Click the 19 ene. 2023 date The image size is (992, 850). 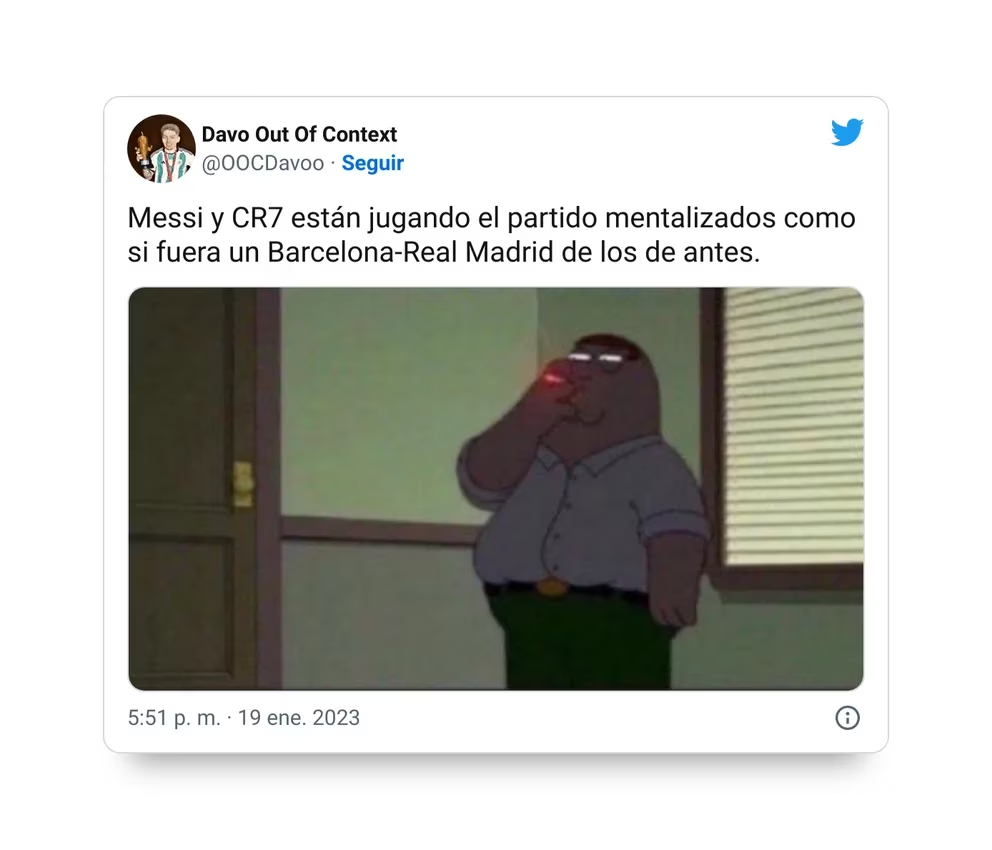click(x=299, y=718)
